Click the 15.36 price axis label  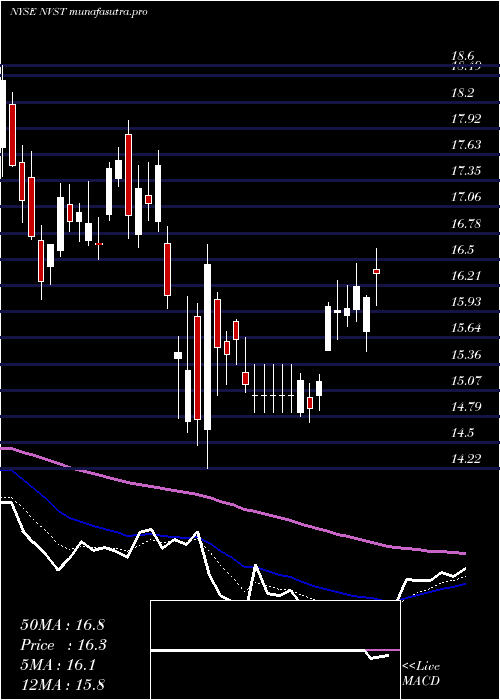(466, 354)
